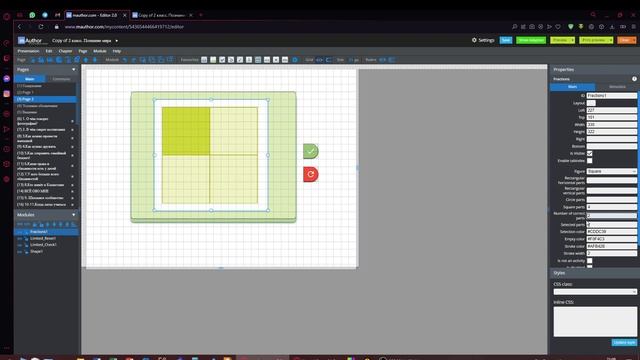Select the highlighted Page 2 row in Pages list

point(45,99)
